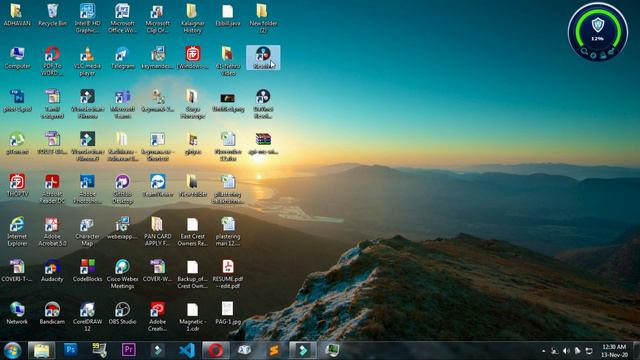
Task: Open Visual Studio Code from the taskbar
Action: tap(187, 350)
